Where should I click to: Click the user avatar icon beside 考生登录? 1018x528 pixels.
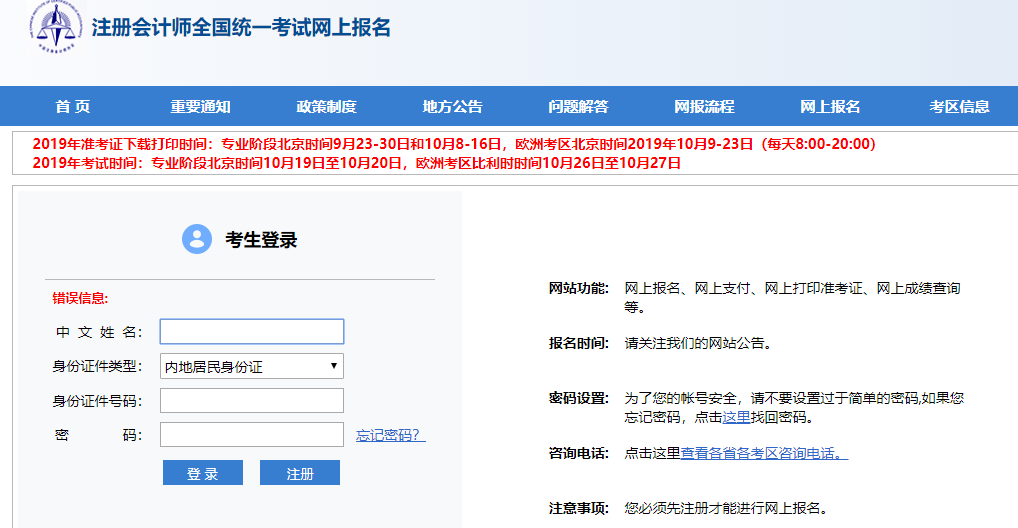coord(197,239)
